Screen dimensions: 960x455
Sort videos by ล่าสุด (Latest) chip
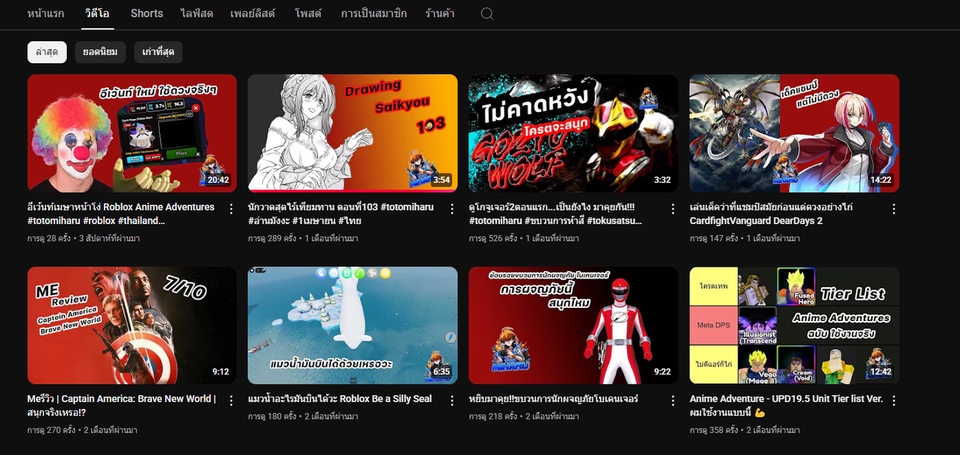click(47, 52)
